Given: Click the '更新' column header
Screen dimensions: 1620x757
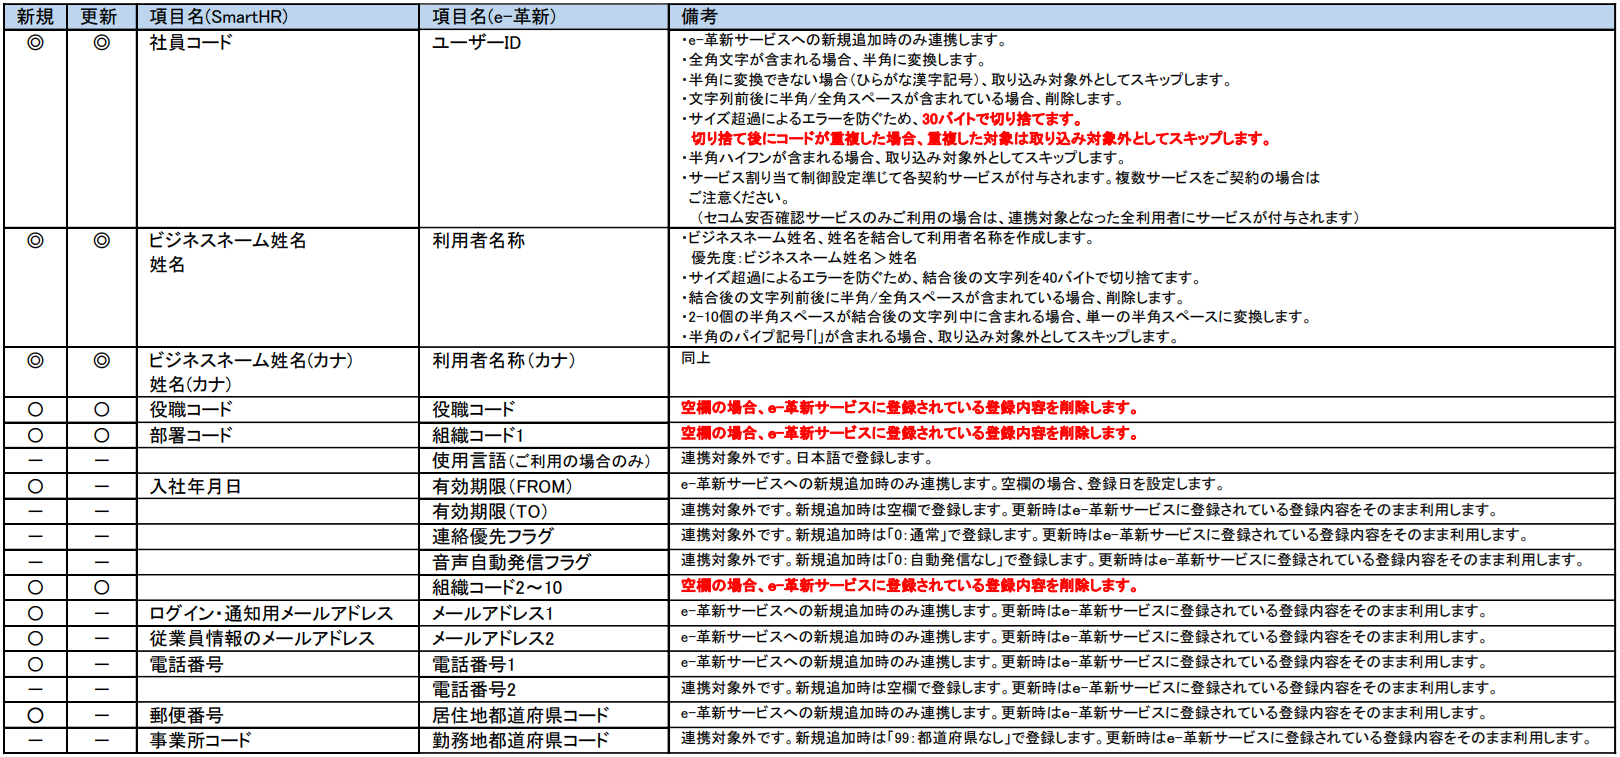Looking at the screenshot, I should (101, 17).
